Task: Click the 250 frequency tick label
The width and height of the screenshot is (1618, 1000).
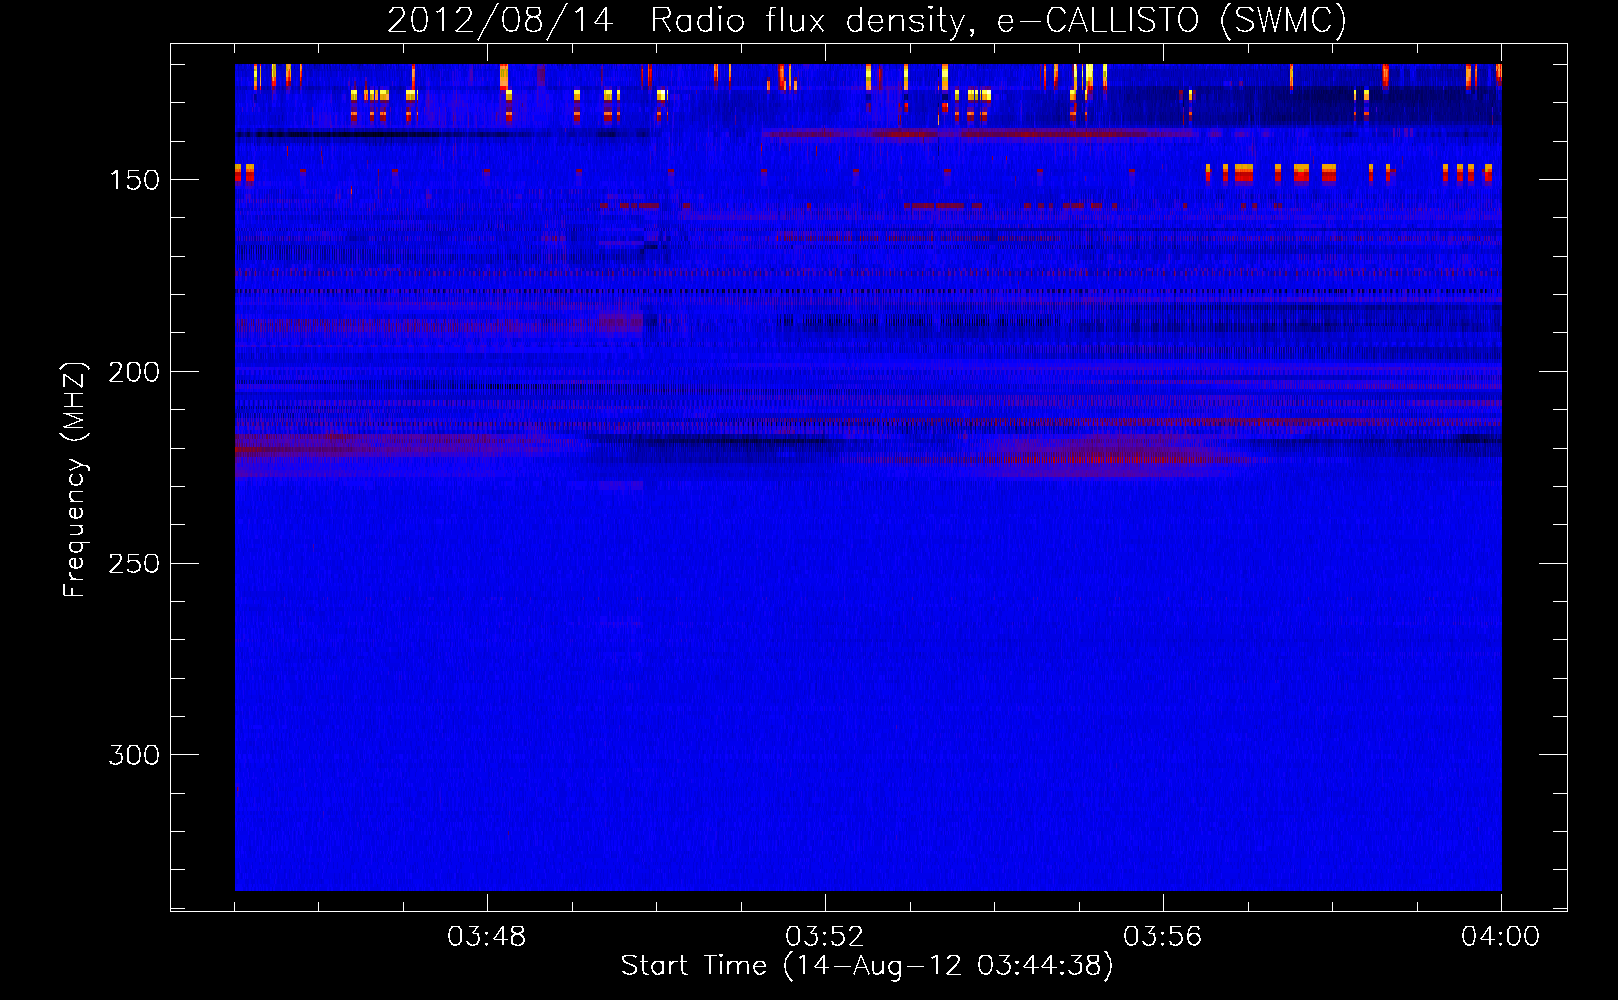Action: click(x=134, y=564)
